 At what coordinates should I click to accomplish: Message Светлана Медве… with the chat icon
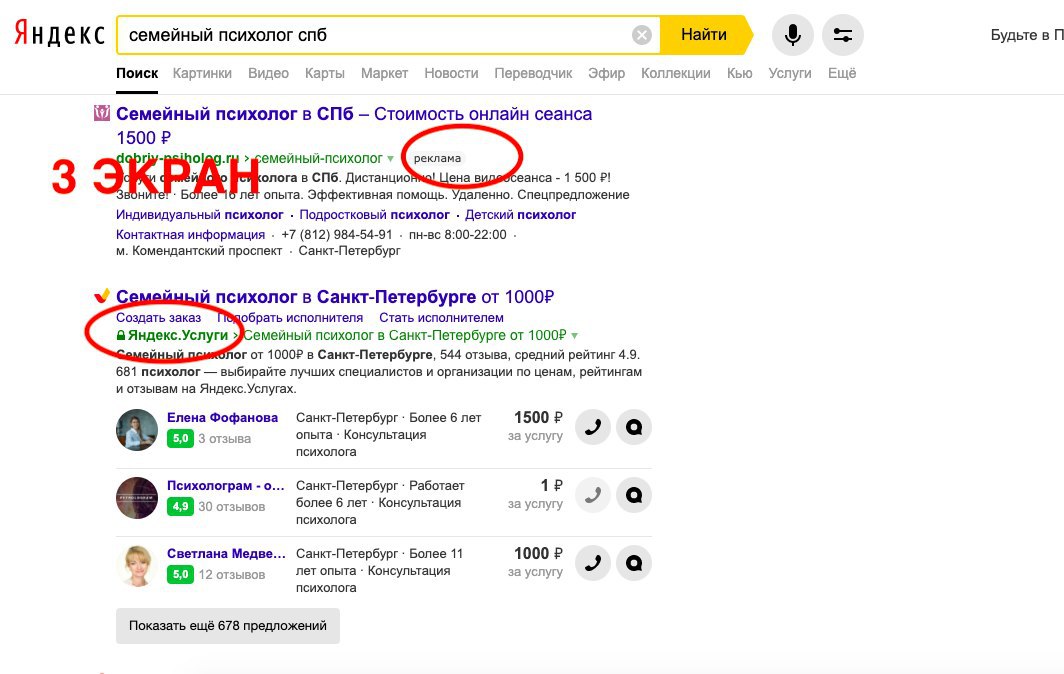point(634,563)
